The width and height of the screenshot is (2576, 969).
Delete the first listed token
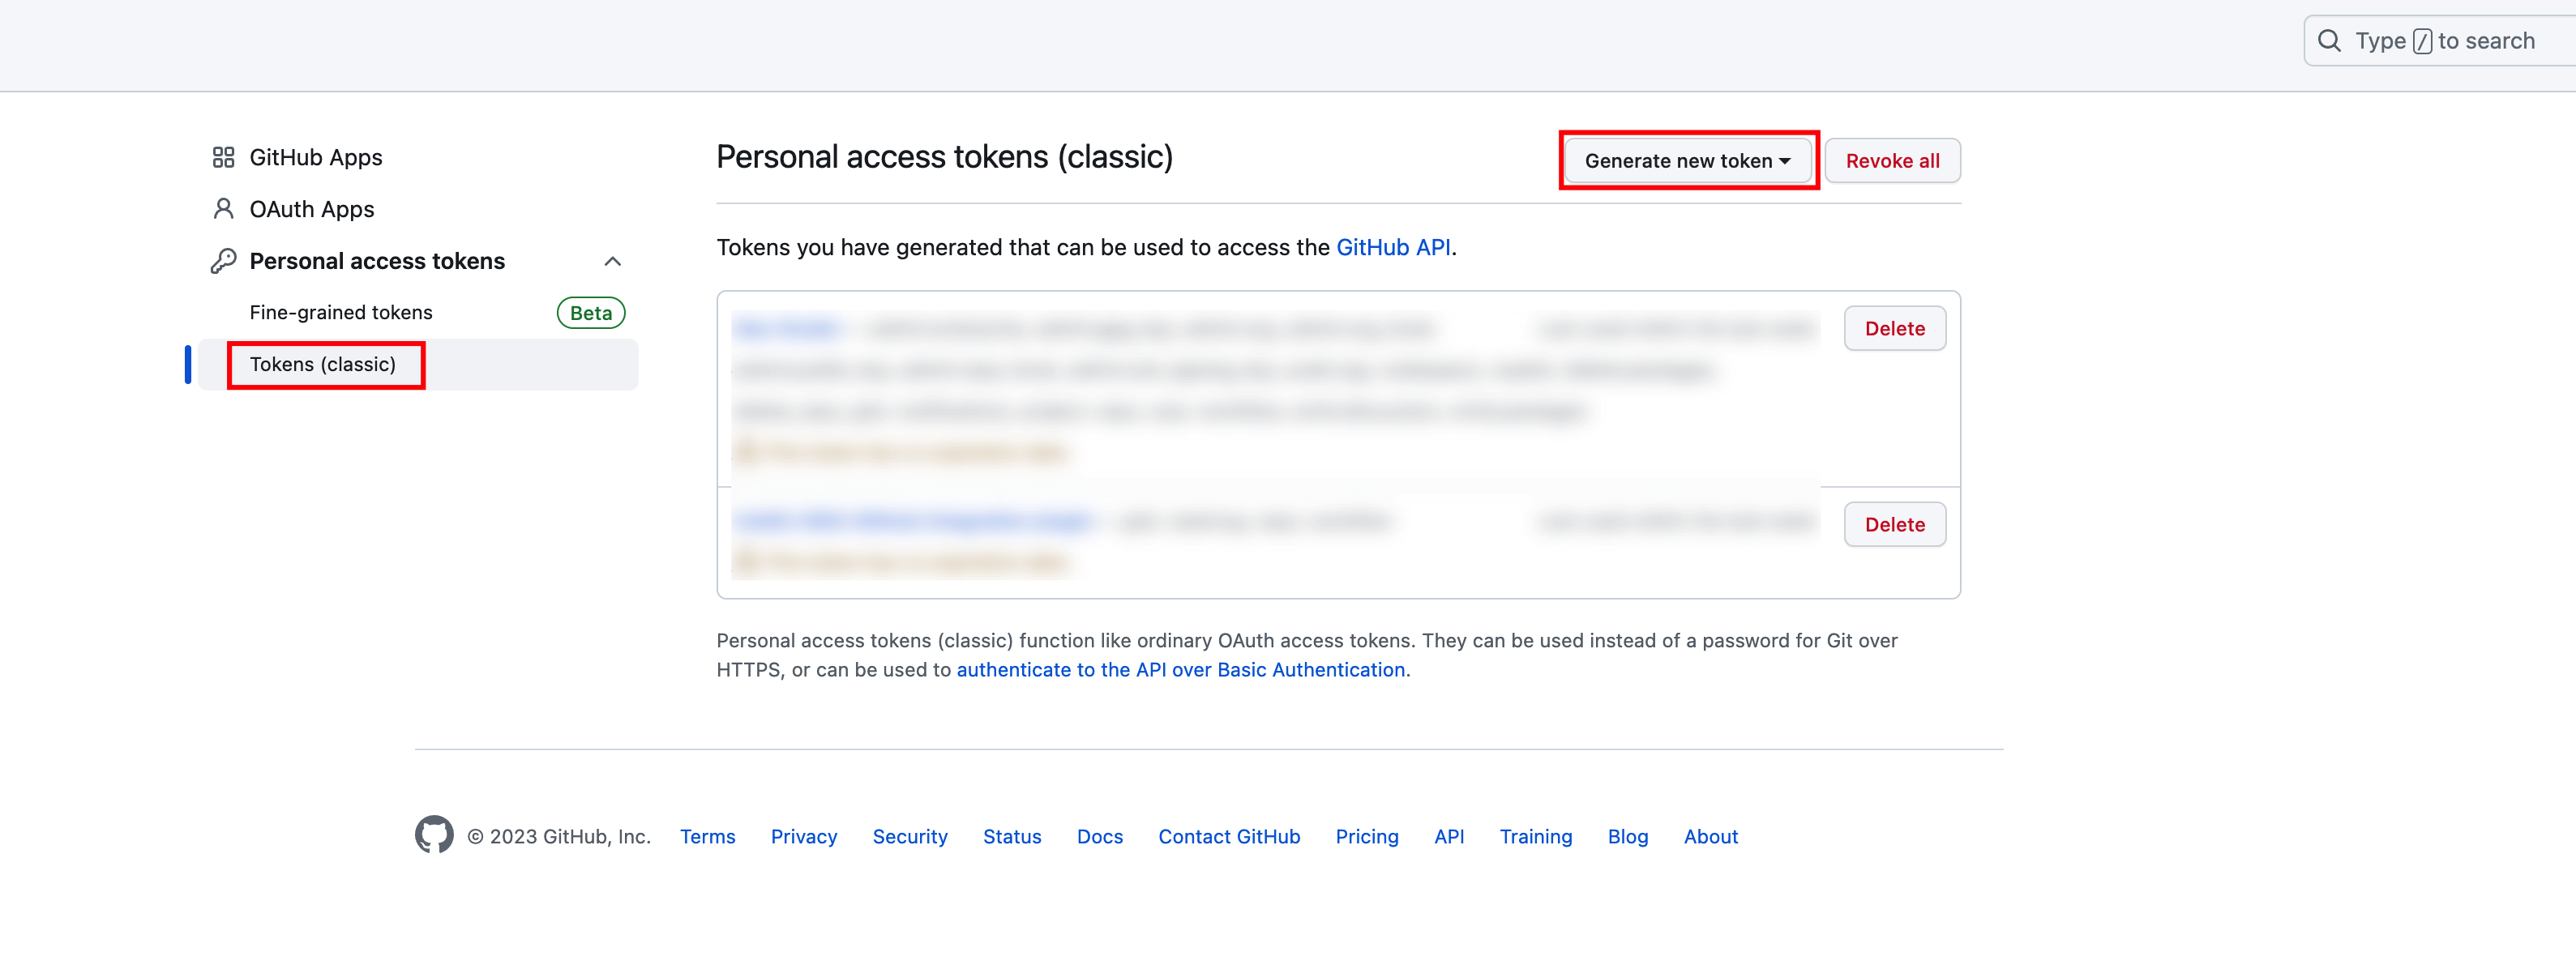[1894, 328]
